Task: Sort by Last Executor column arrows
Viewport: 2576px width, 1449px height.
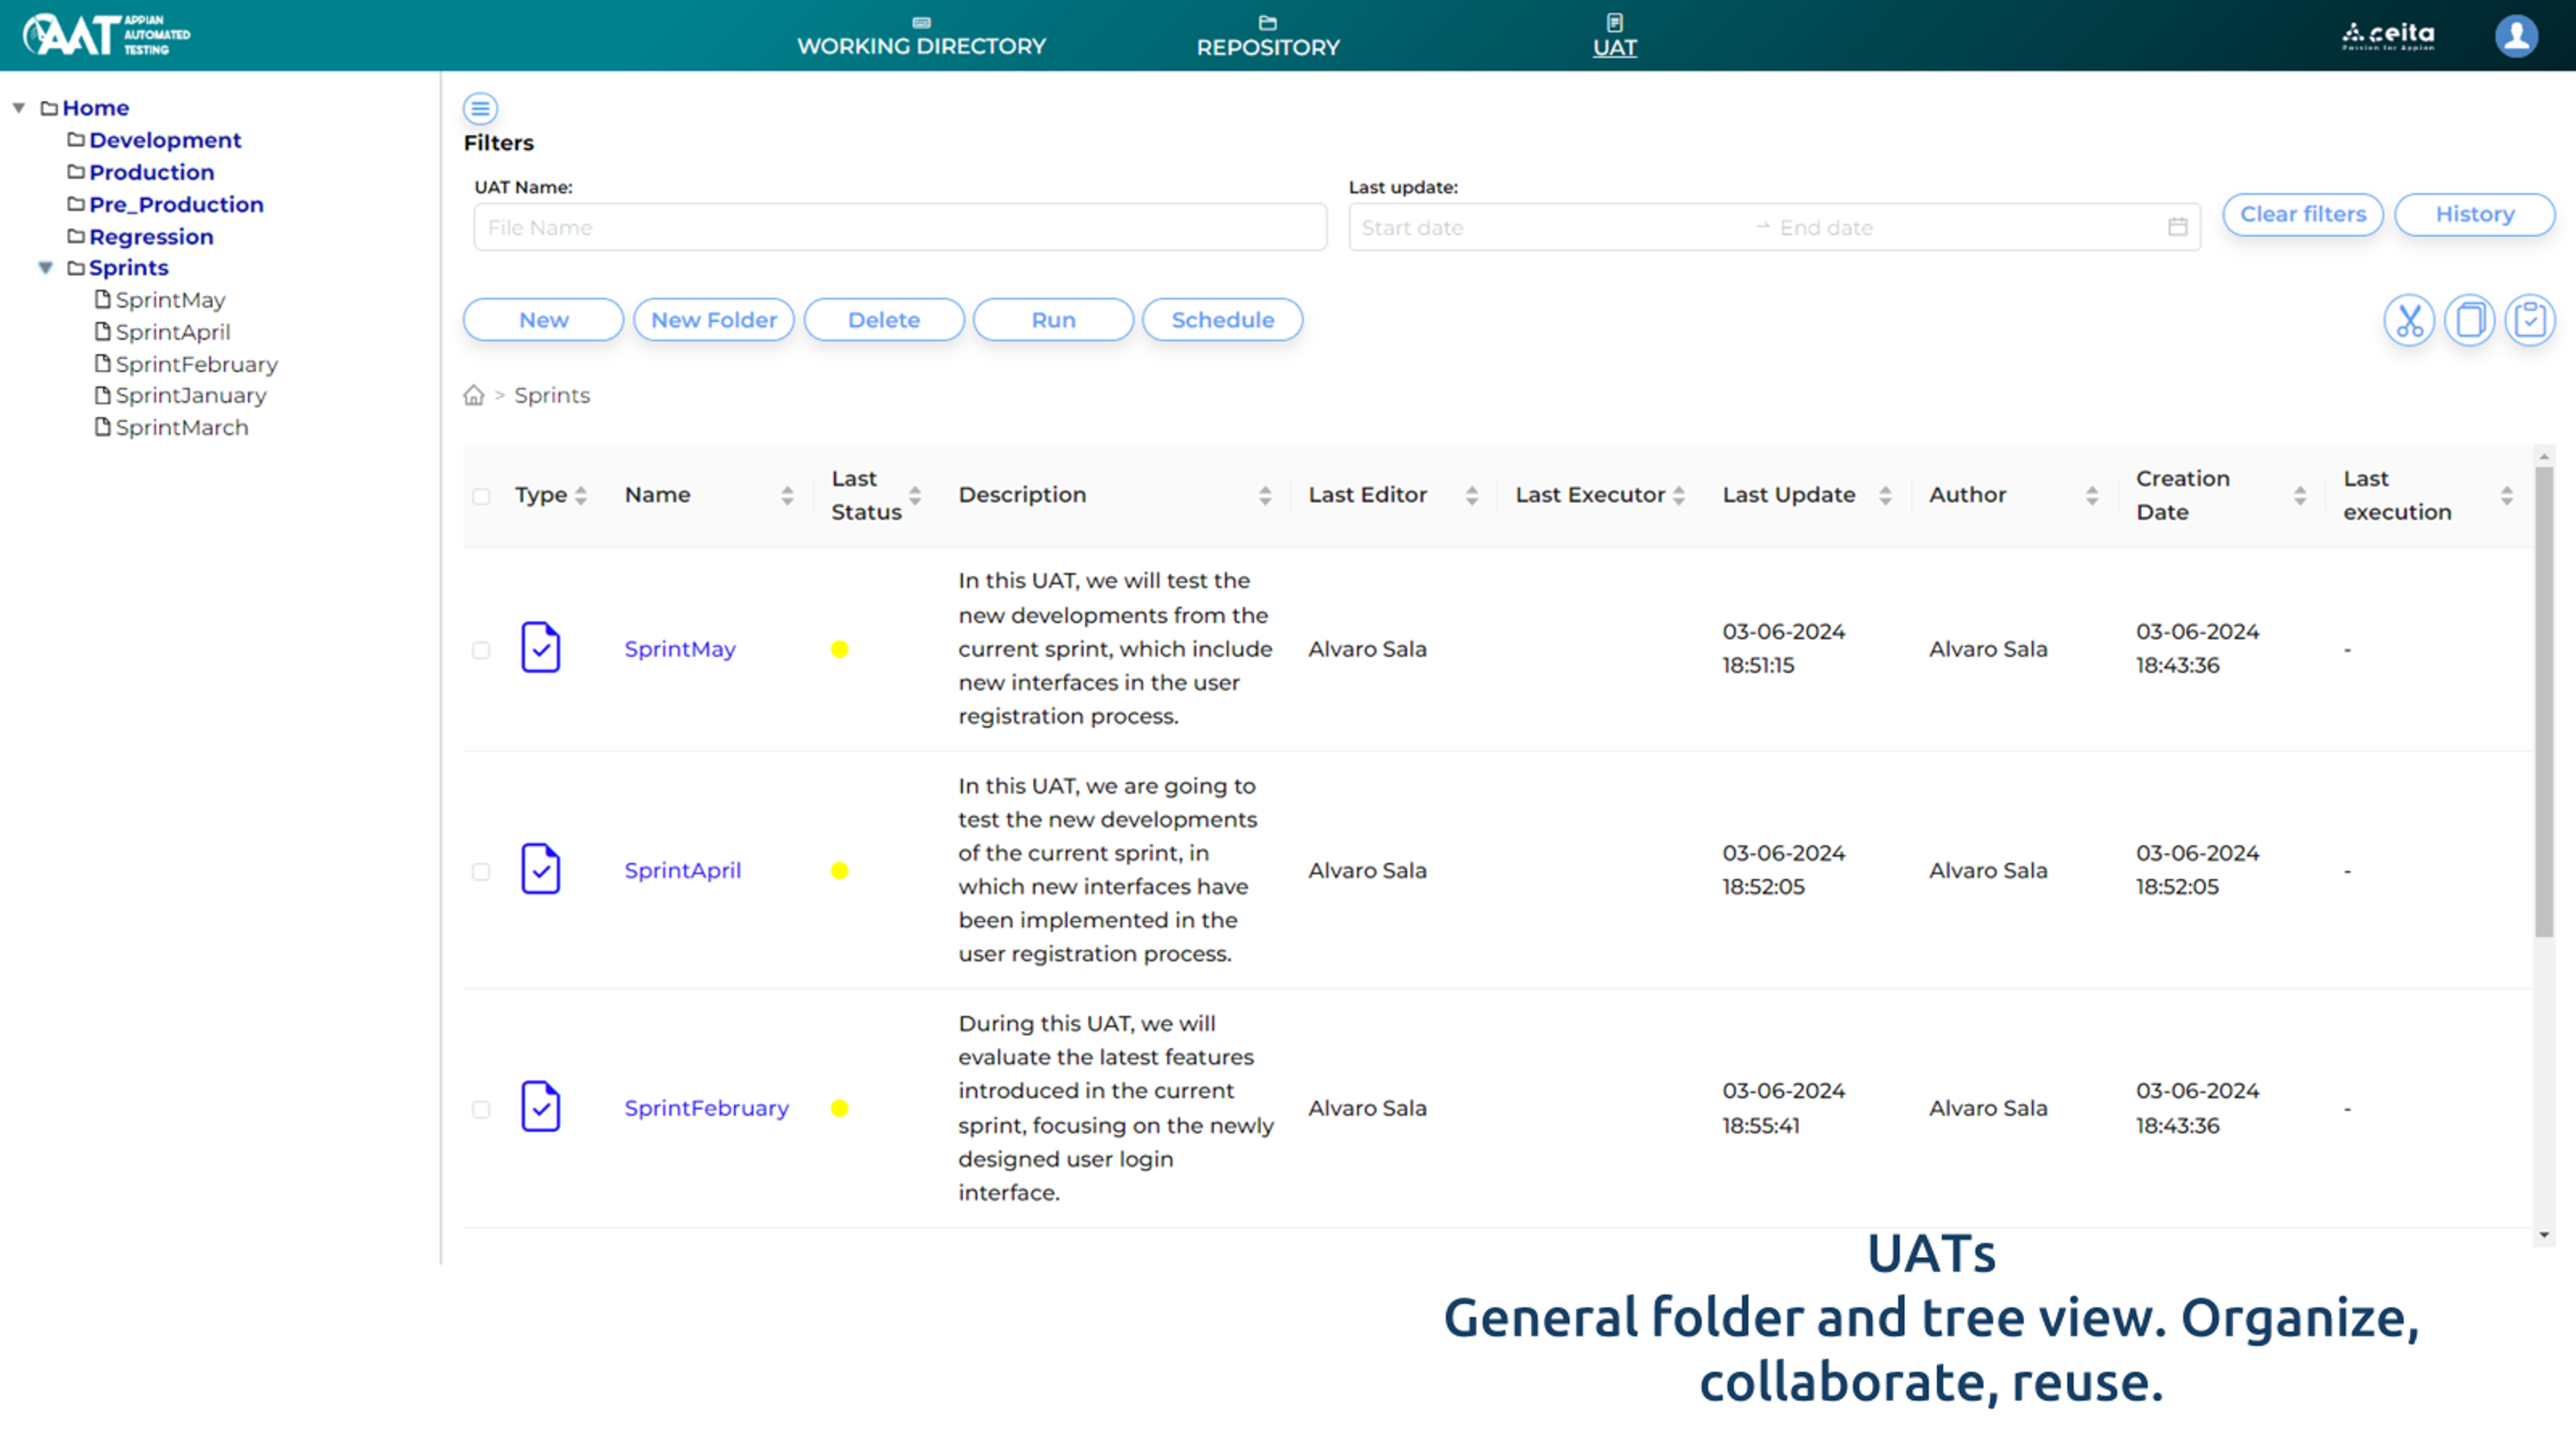Action: (1679, 495)
